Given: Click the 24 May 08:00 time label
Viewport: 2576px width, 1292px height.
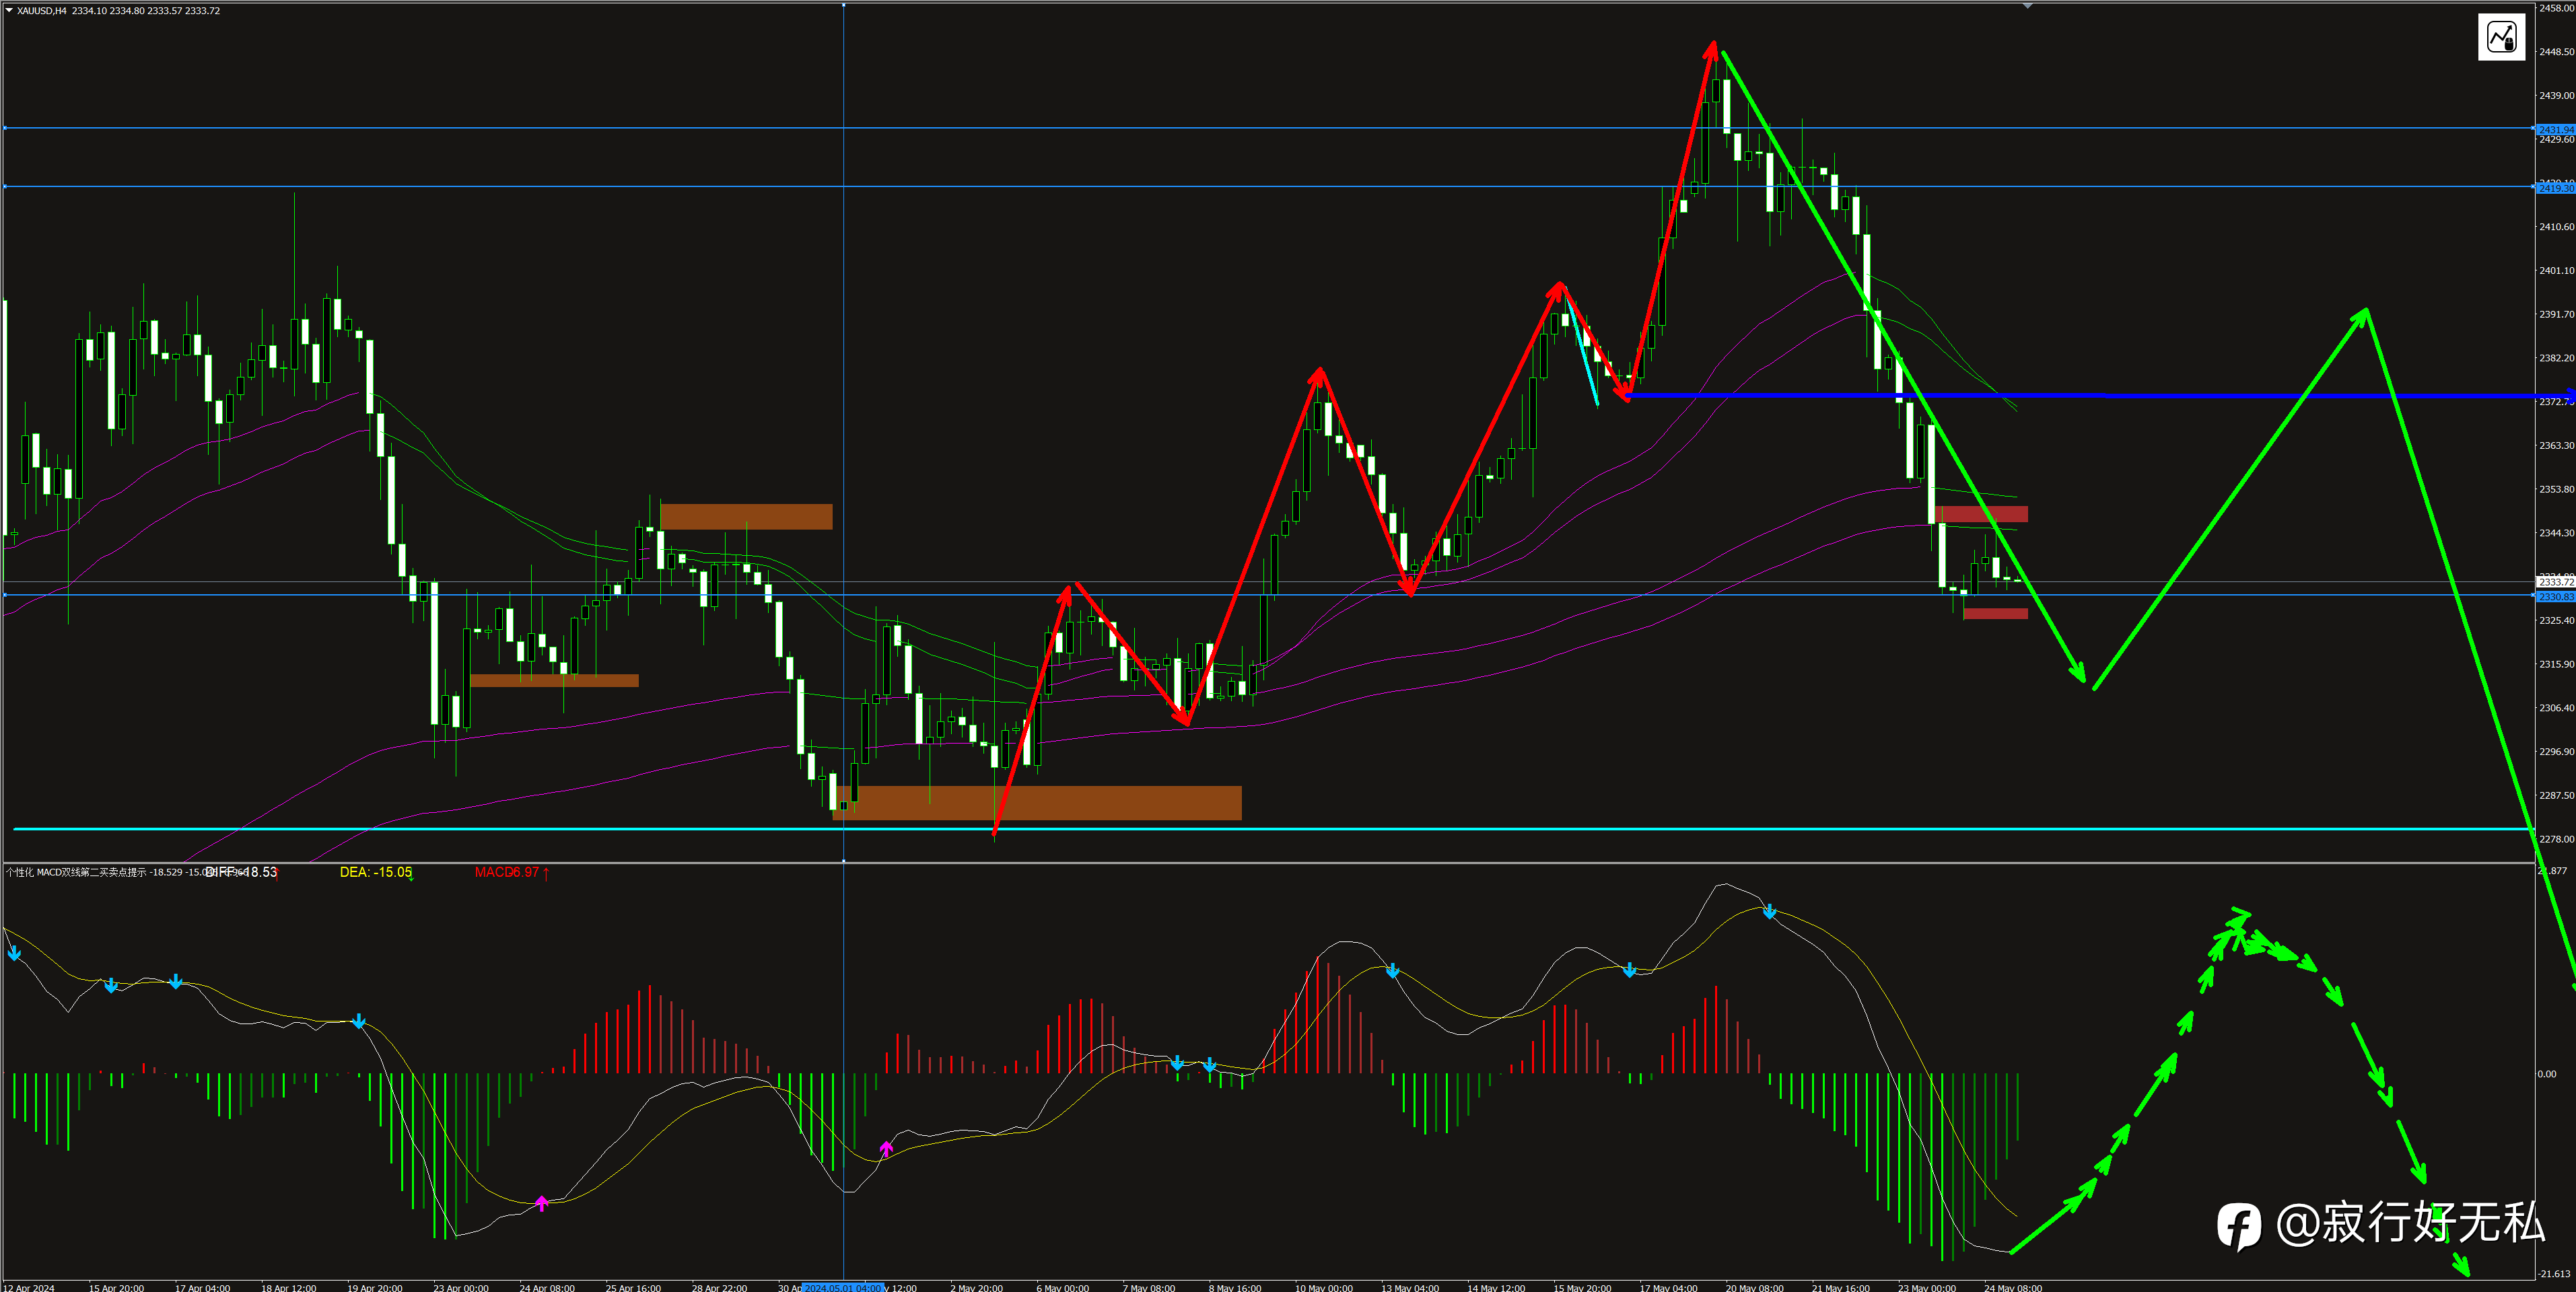Looking at the screenshot, I should point(2013,1287).
